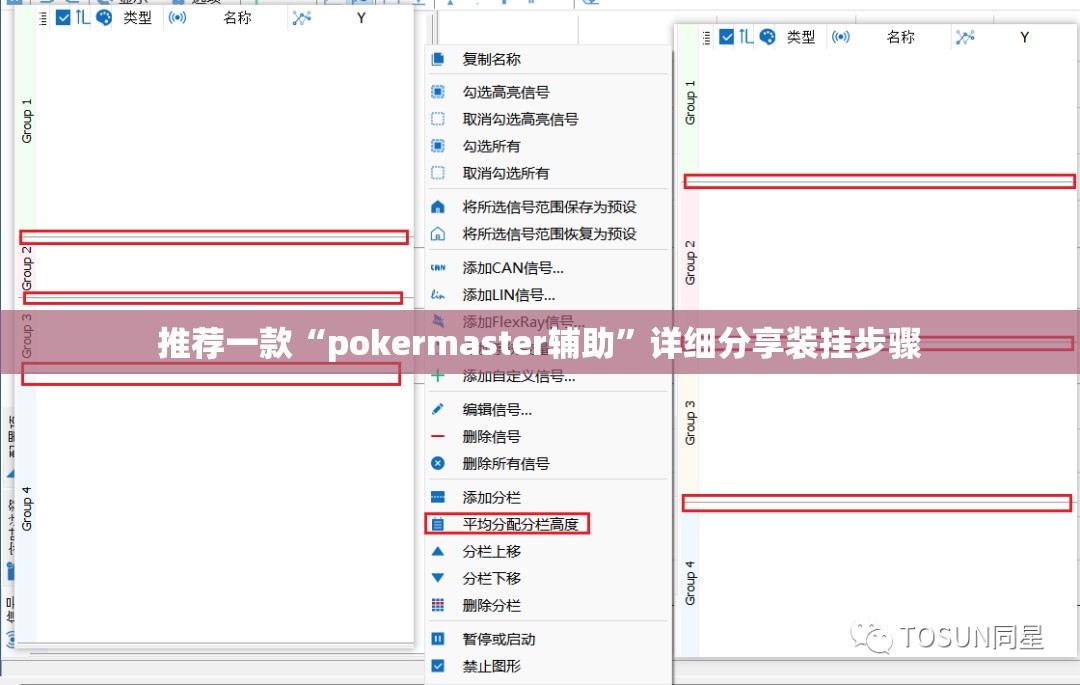Click the 类型 column header in left panel
The image size is (1080, 685).
click(x=137, y=18)
